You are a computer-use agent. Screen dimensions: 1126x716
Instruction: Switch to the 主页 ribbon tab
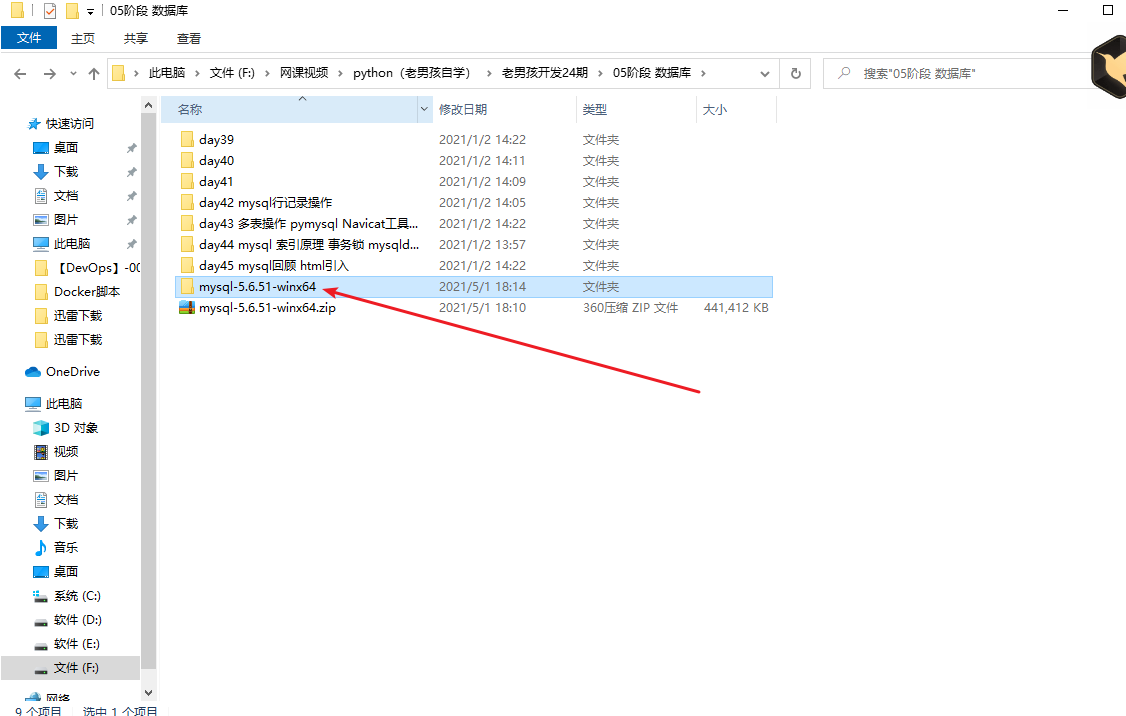[x=83, y=38]
